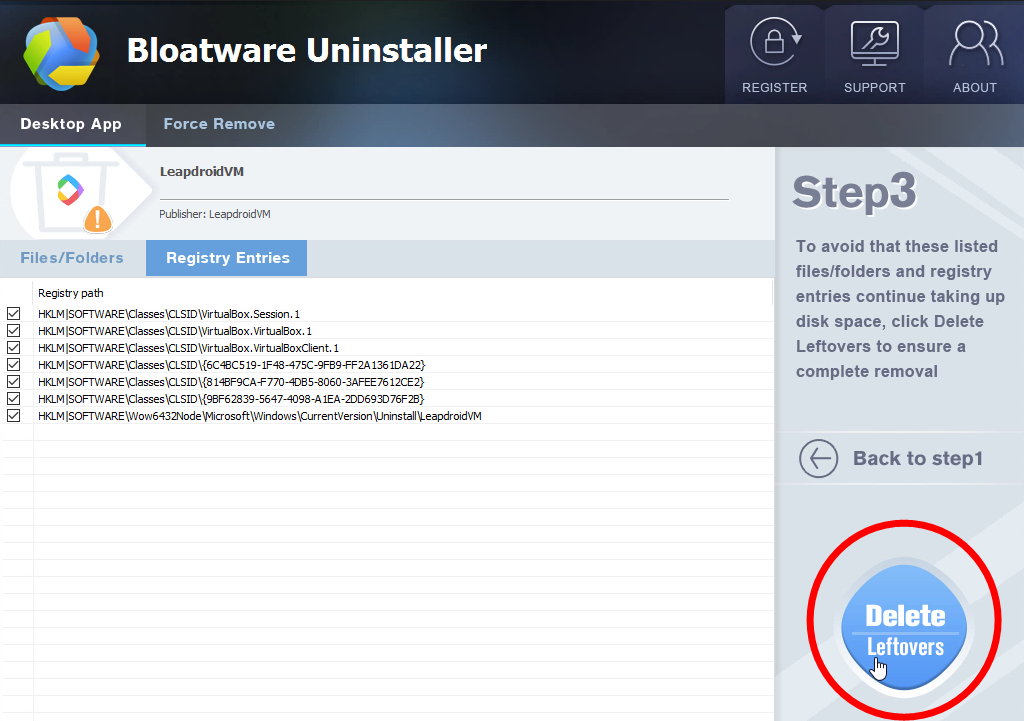Viewport: 1024px width, 721px height.
Task: Toggle checkbox for CLSID {6C4BC519-1F48-475C-9FB9-FF2A1361DA22}
Action: tap(14, 364)
